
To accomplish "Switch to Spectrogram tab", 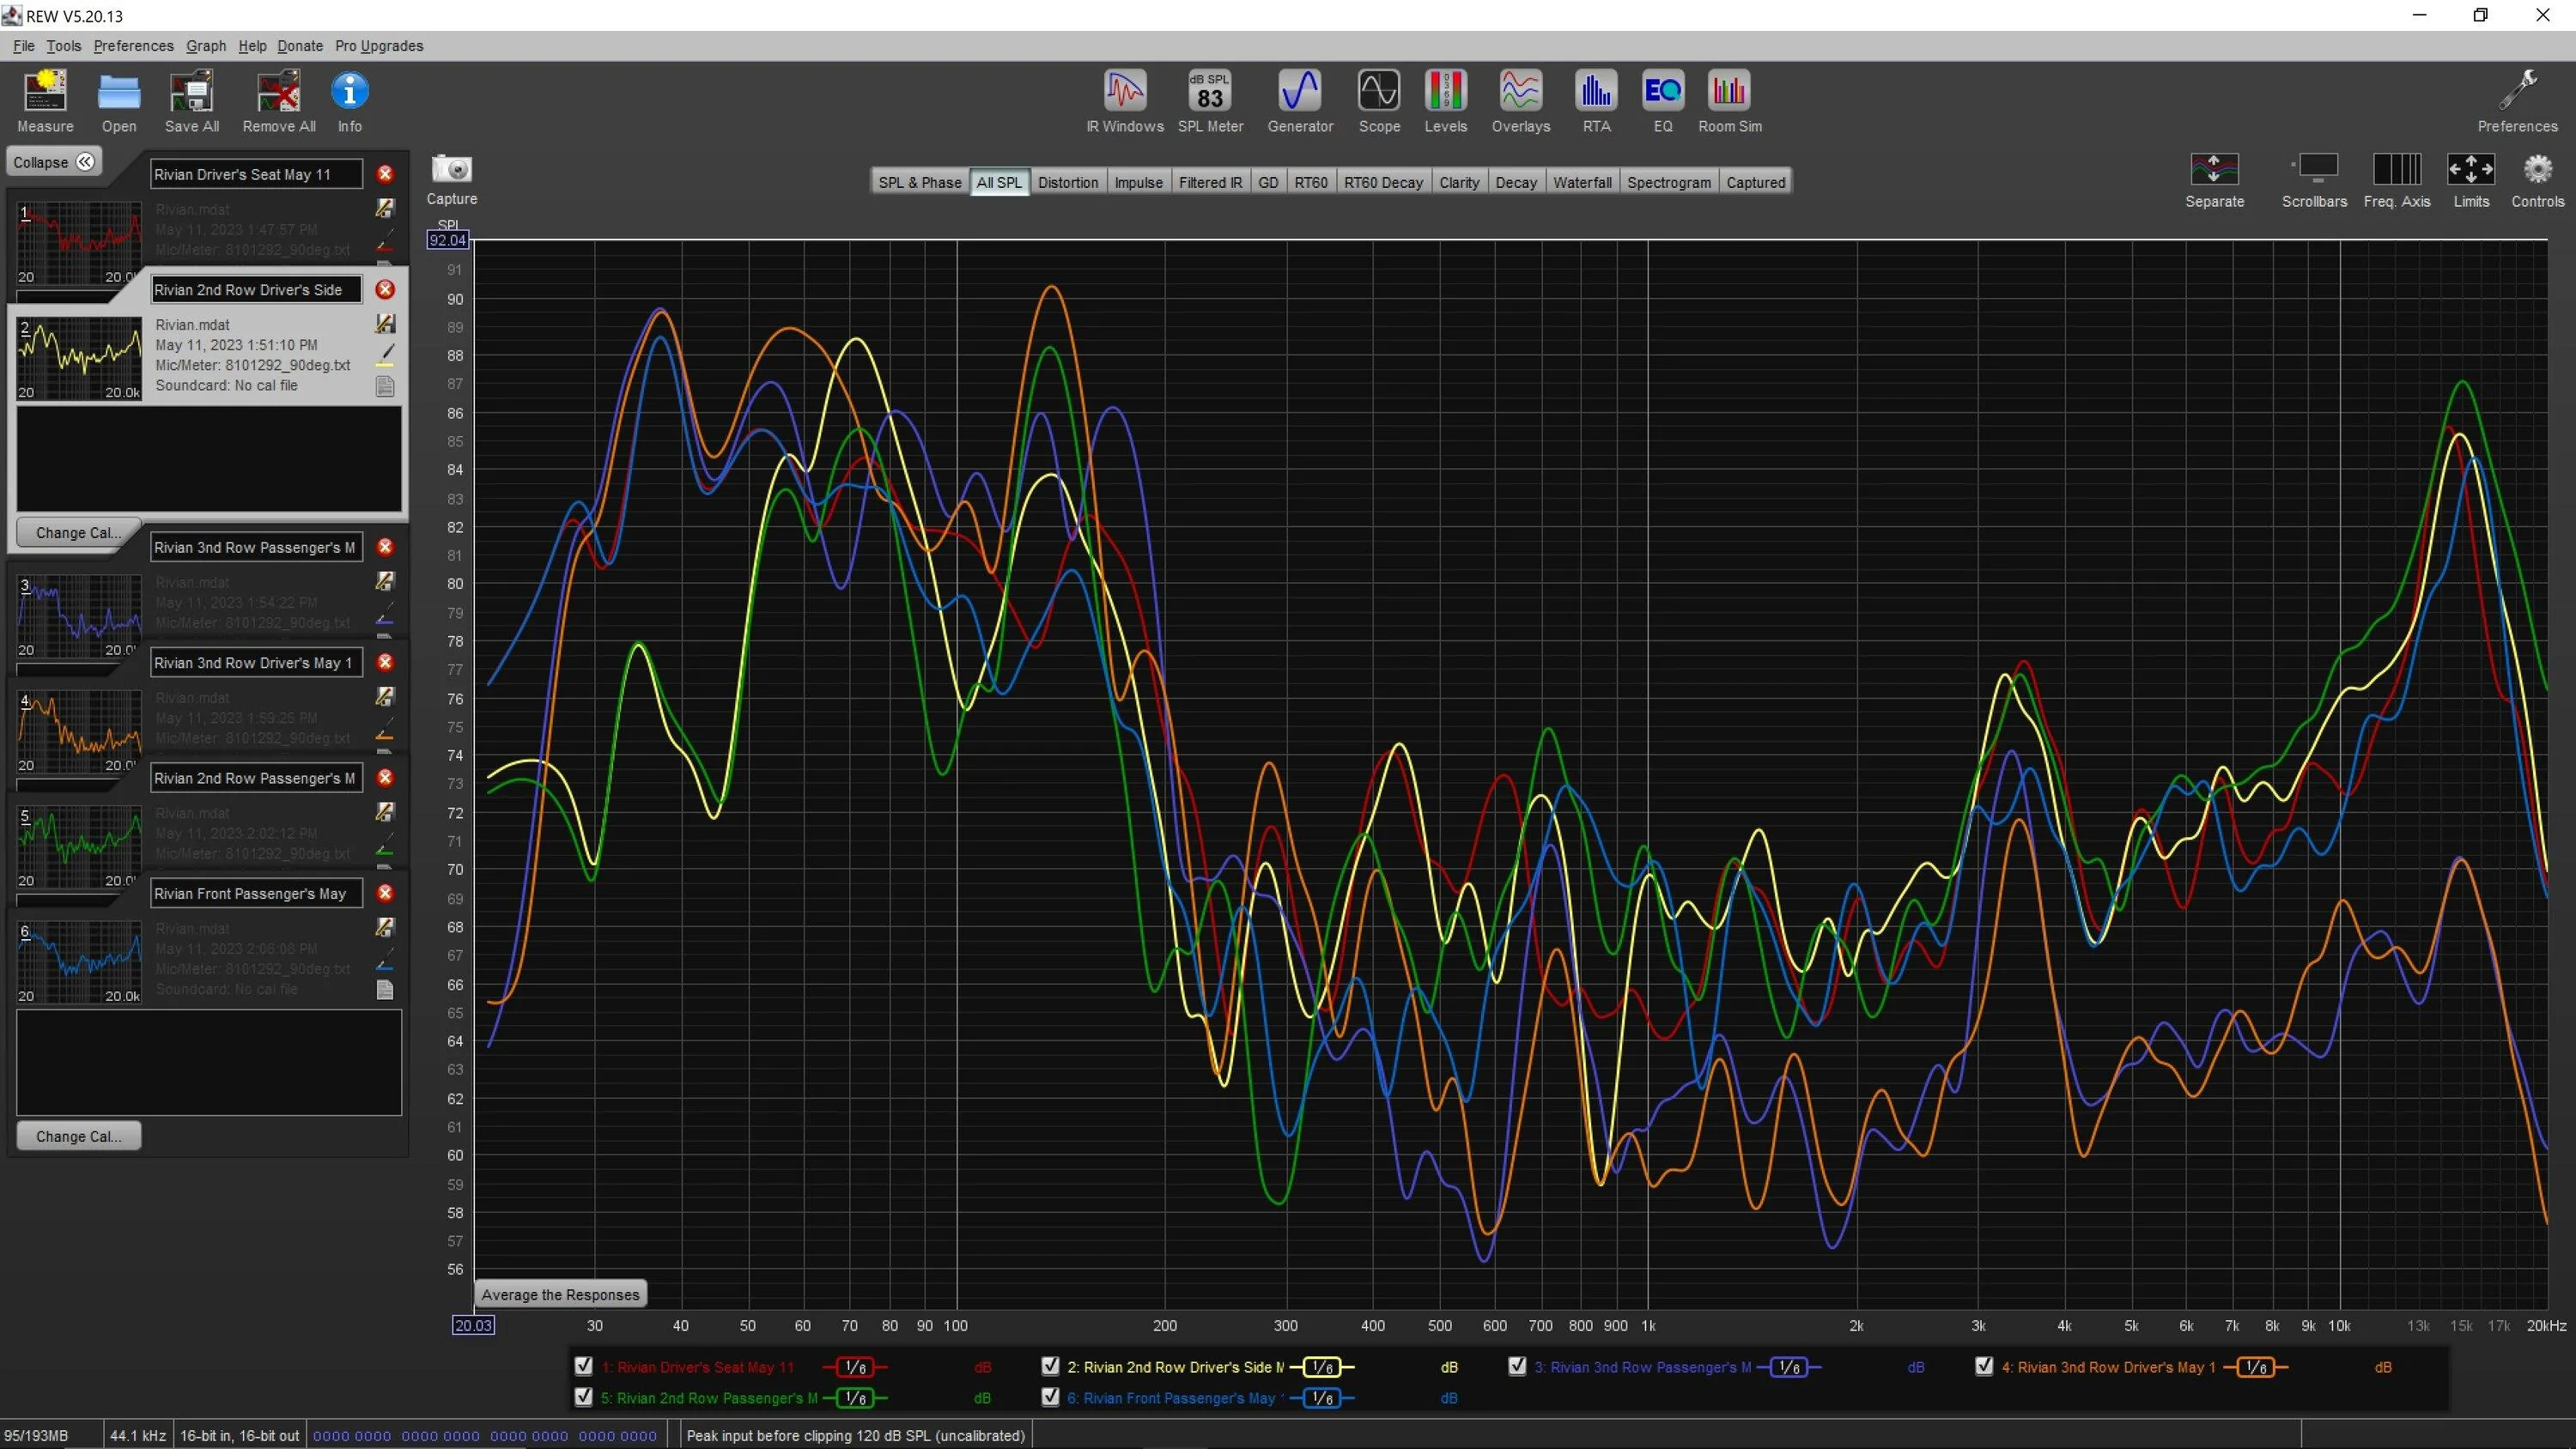I will [1669, 182].
